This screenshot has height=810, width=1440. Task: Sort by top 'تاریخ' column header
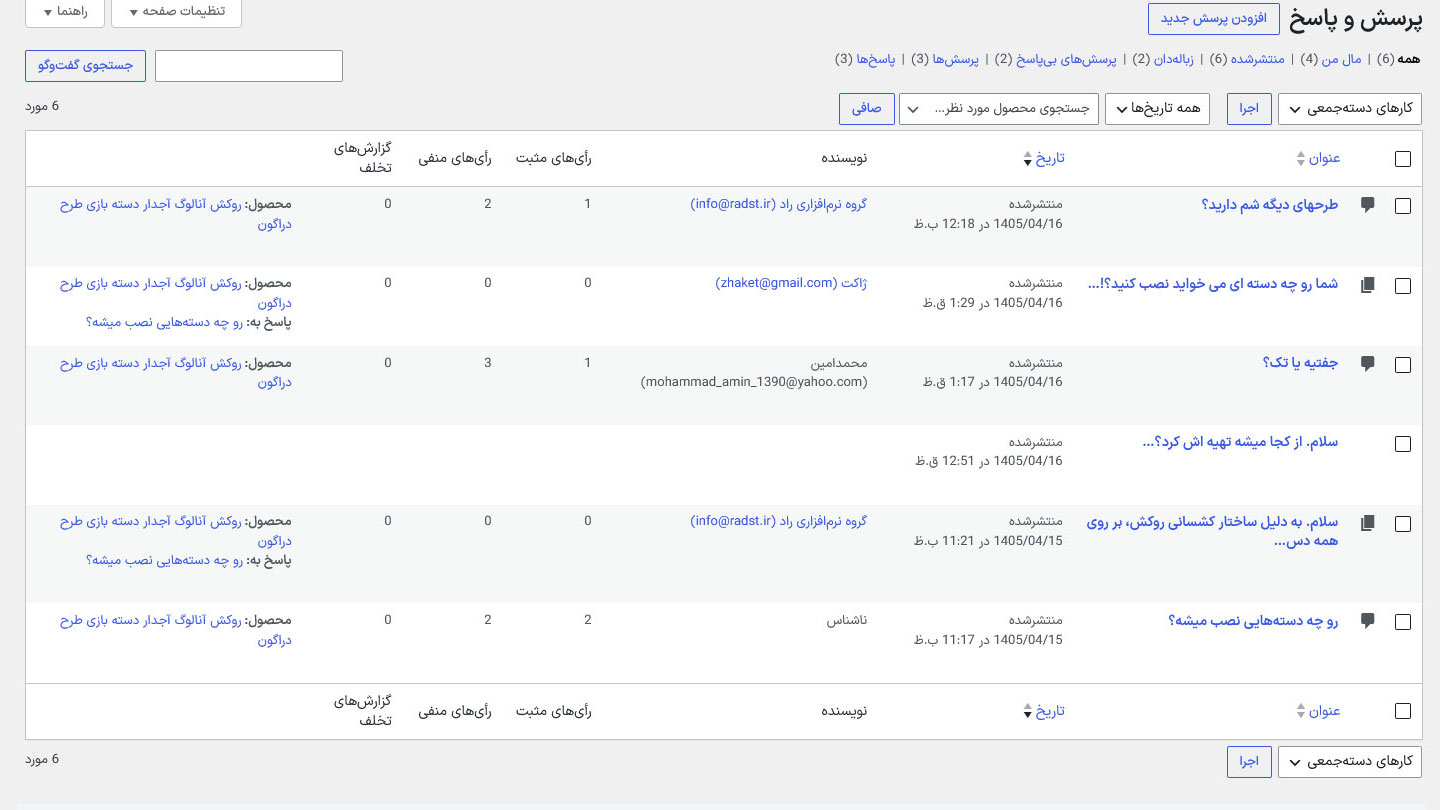(x=1049, y=158)
